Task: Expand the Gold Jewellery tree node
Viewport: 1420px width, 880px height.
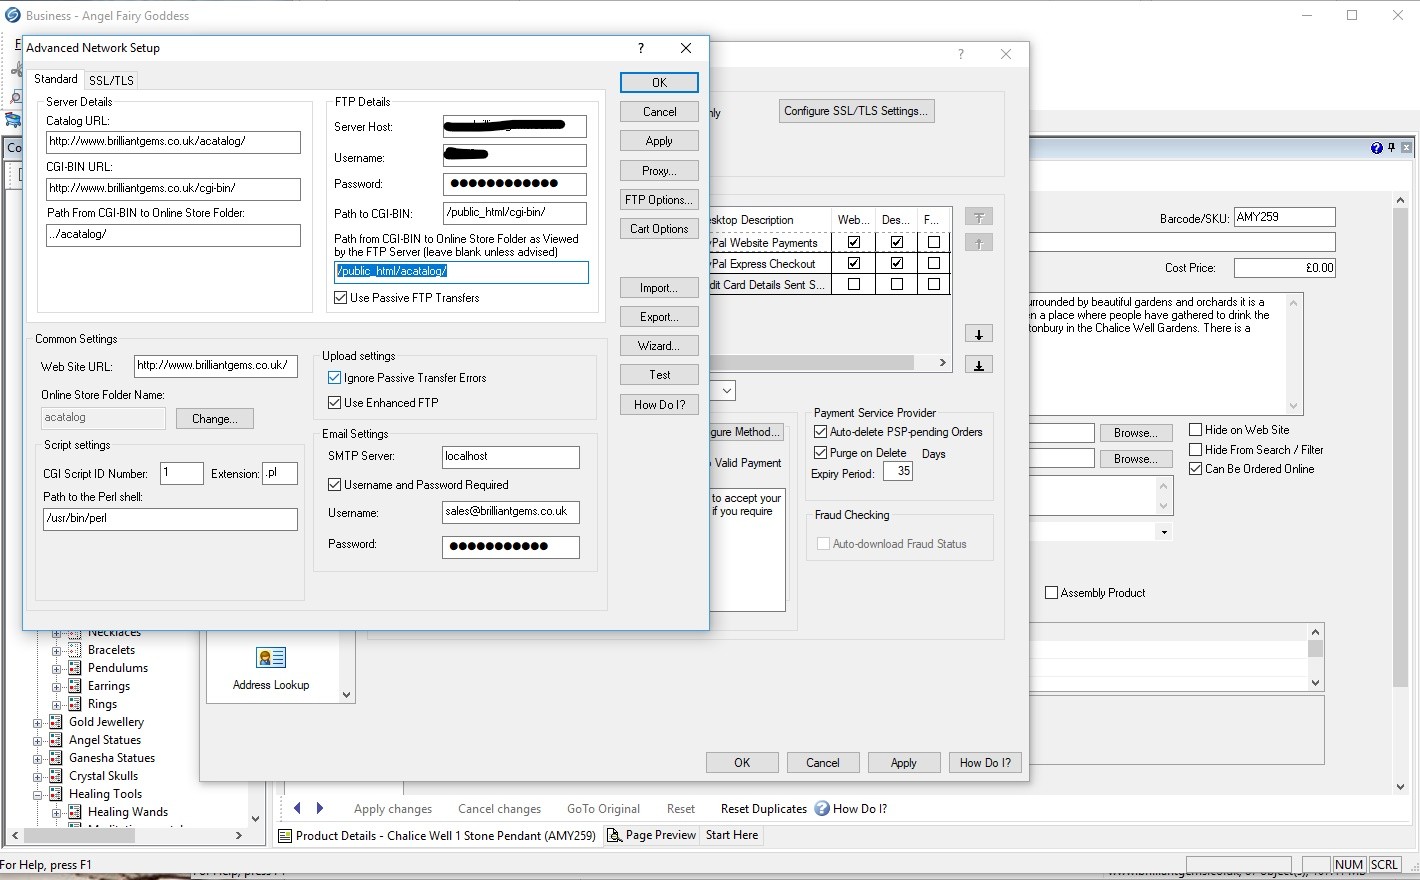Action: click(x=38, y=722)
